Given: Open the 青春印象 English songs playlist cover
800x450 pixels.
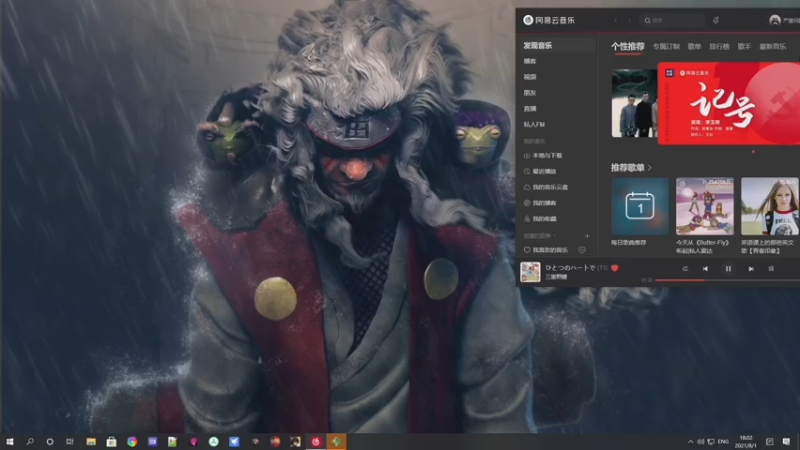Looking at the screenshot, I should coord(770,206).
